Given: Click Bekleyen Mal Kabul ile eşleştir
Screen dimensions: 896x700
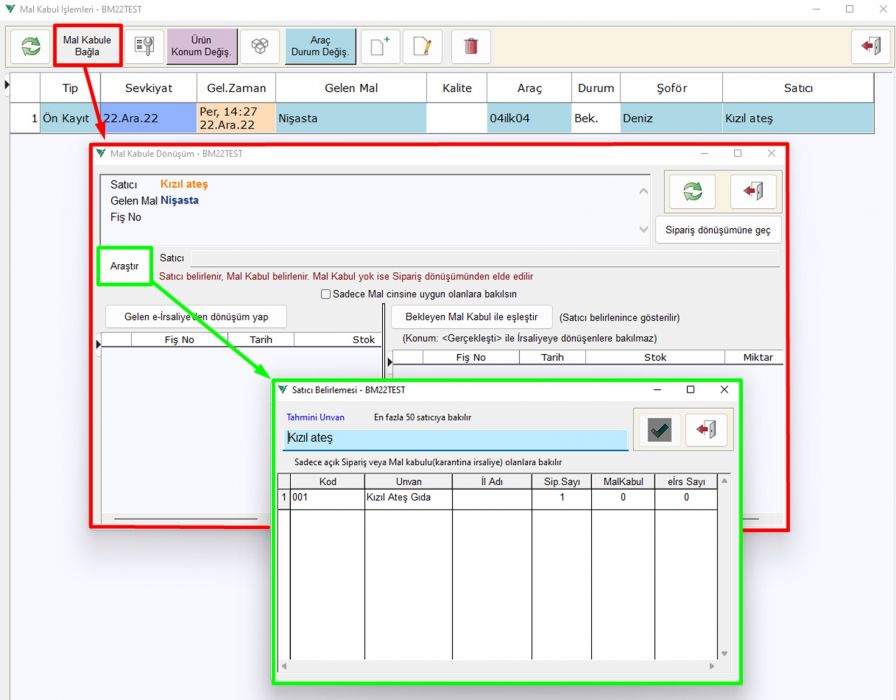Looking at the screenshot, I should point(471,317).
